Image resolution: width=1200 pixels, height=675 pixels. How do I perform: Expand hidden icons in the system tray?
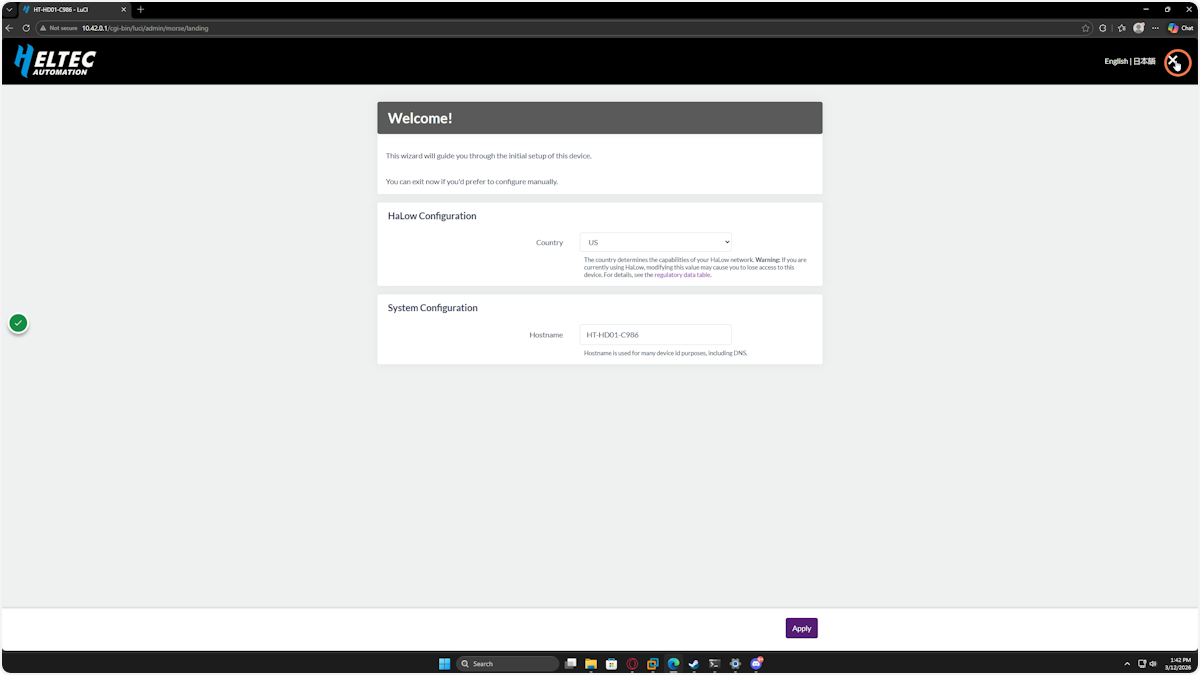[1127, 663]
